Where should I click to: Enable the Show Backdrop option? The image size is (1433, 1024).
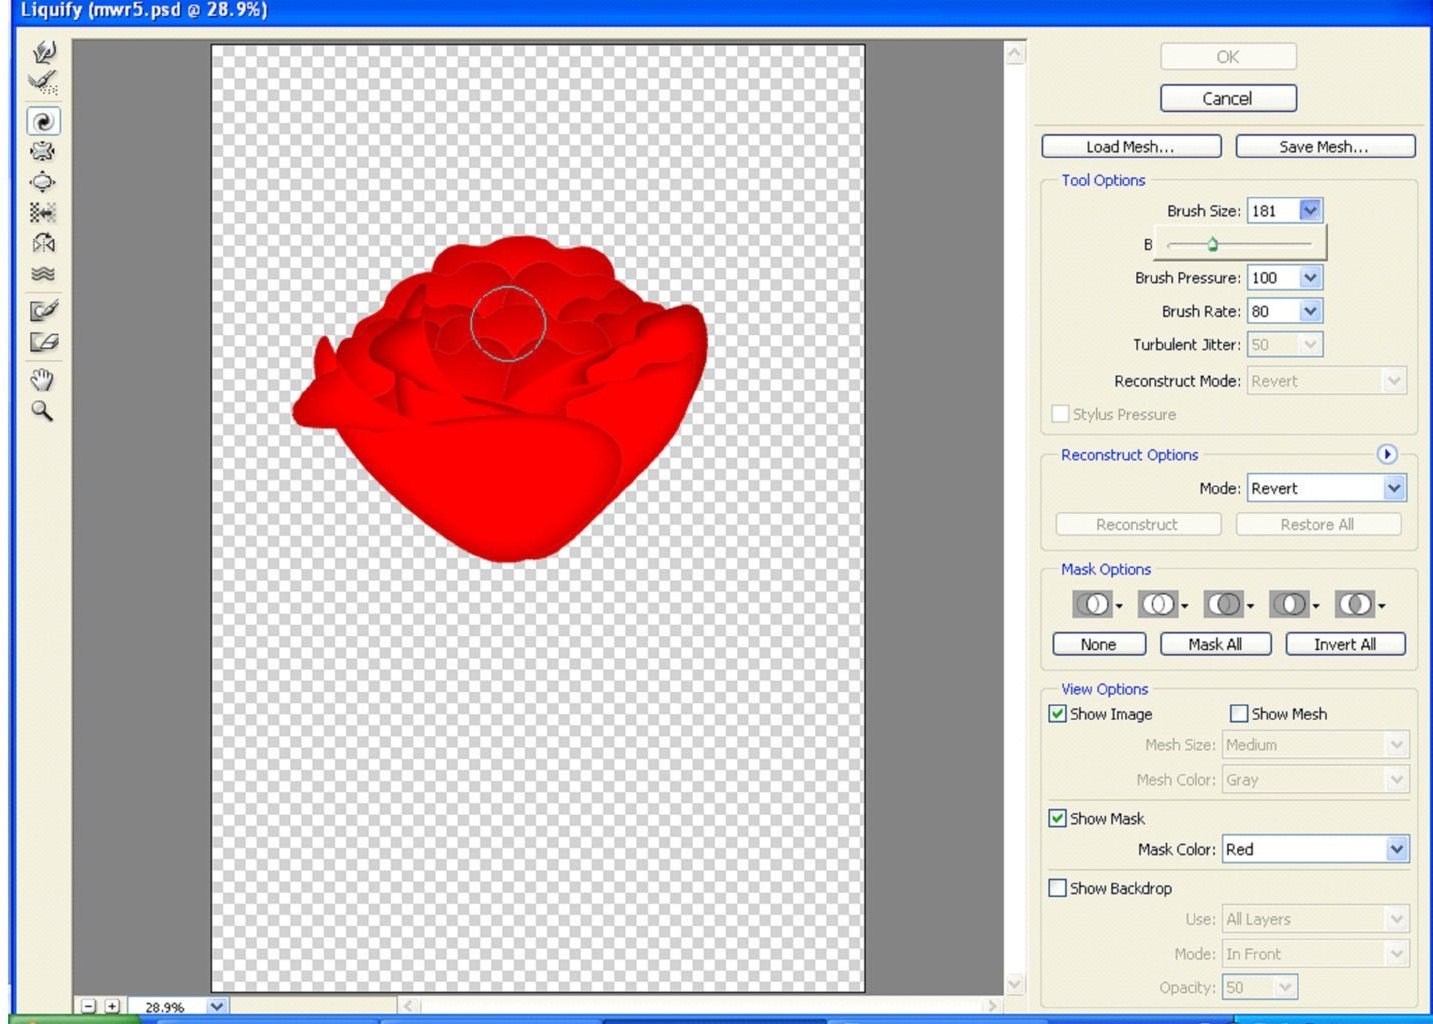(x=1058, y=887)
